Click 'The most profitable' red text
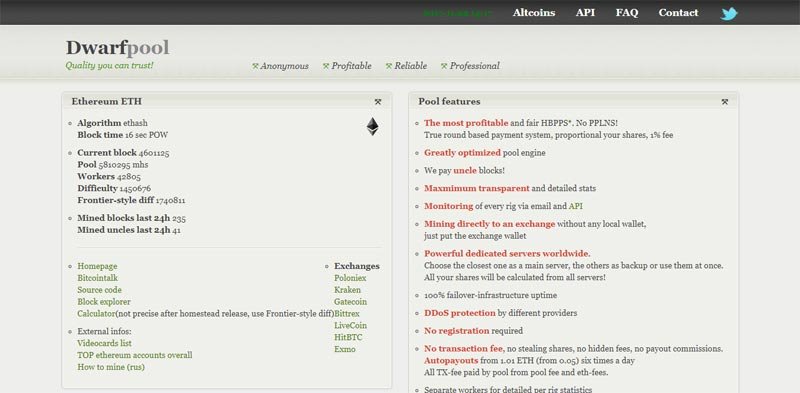 (466, 123)
